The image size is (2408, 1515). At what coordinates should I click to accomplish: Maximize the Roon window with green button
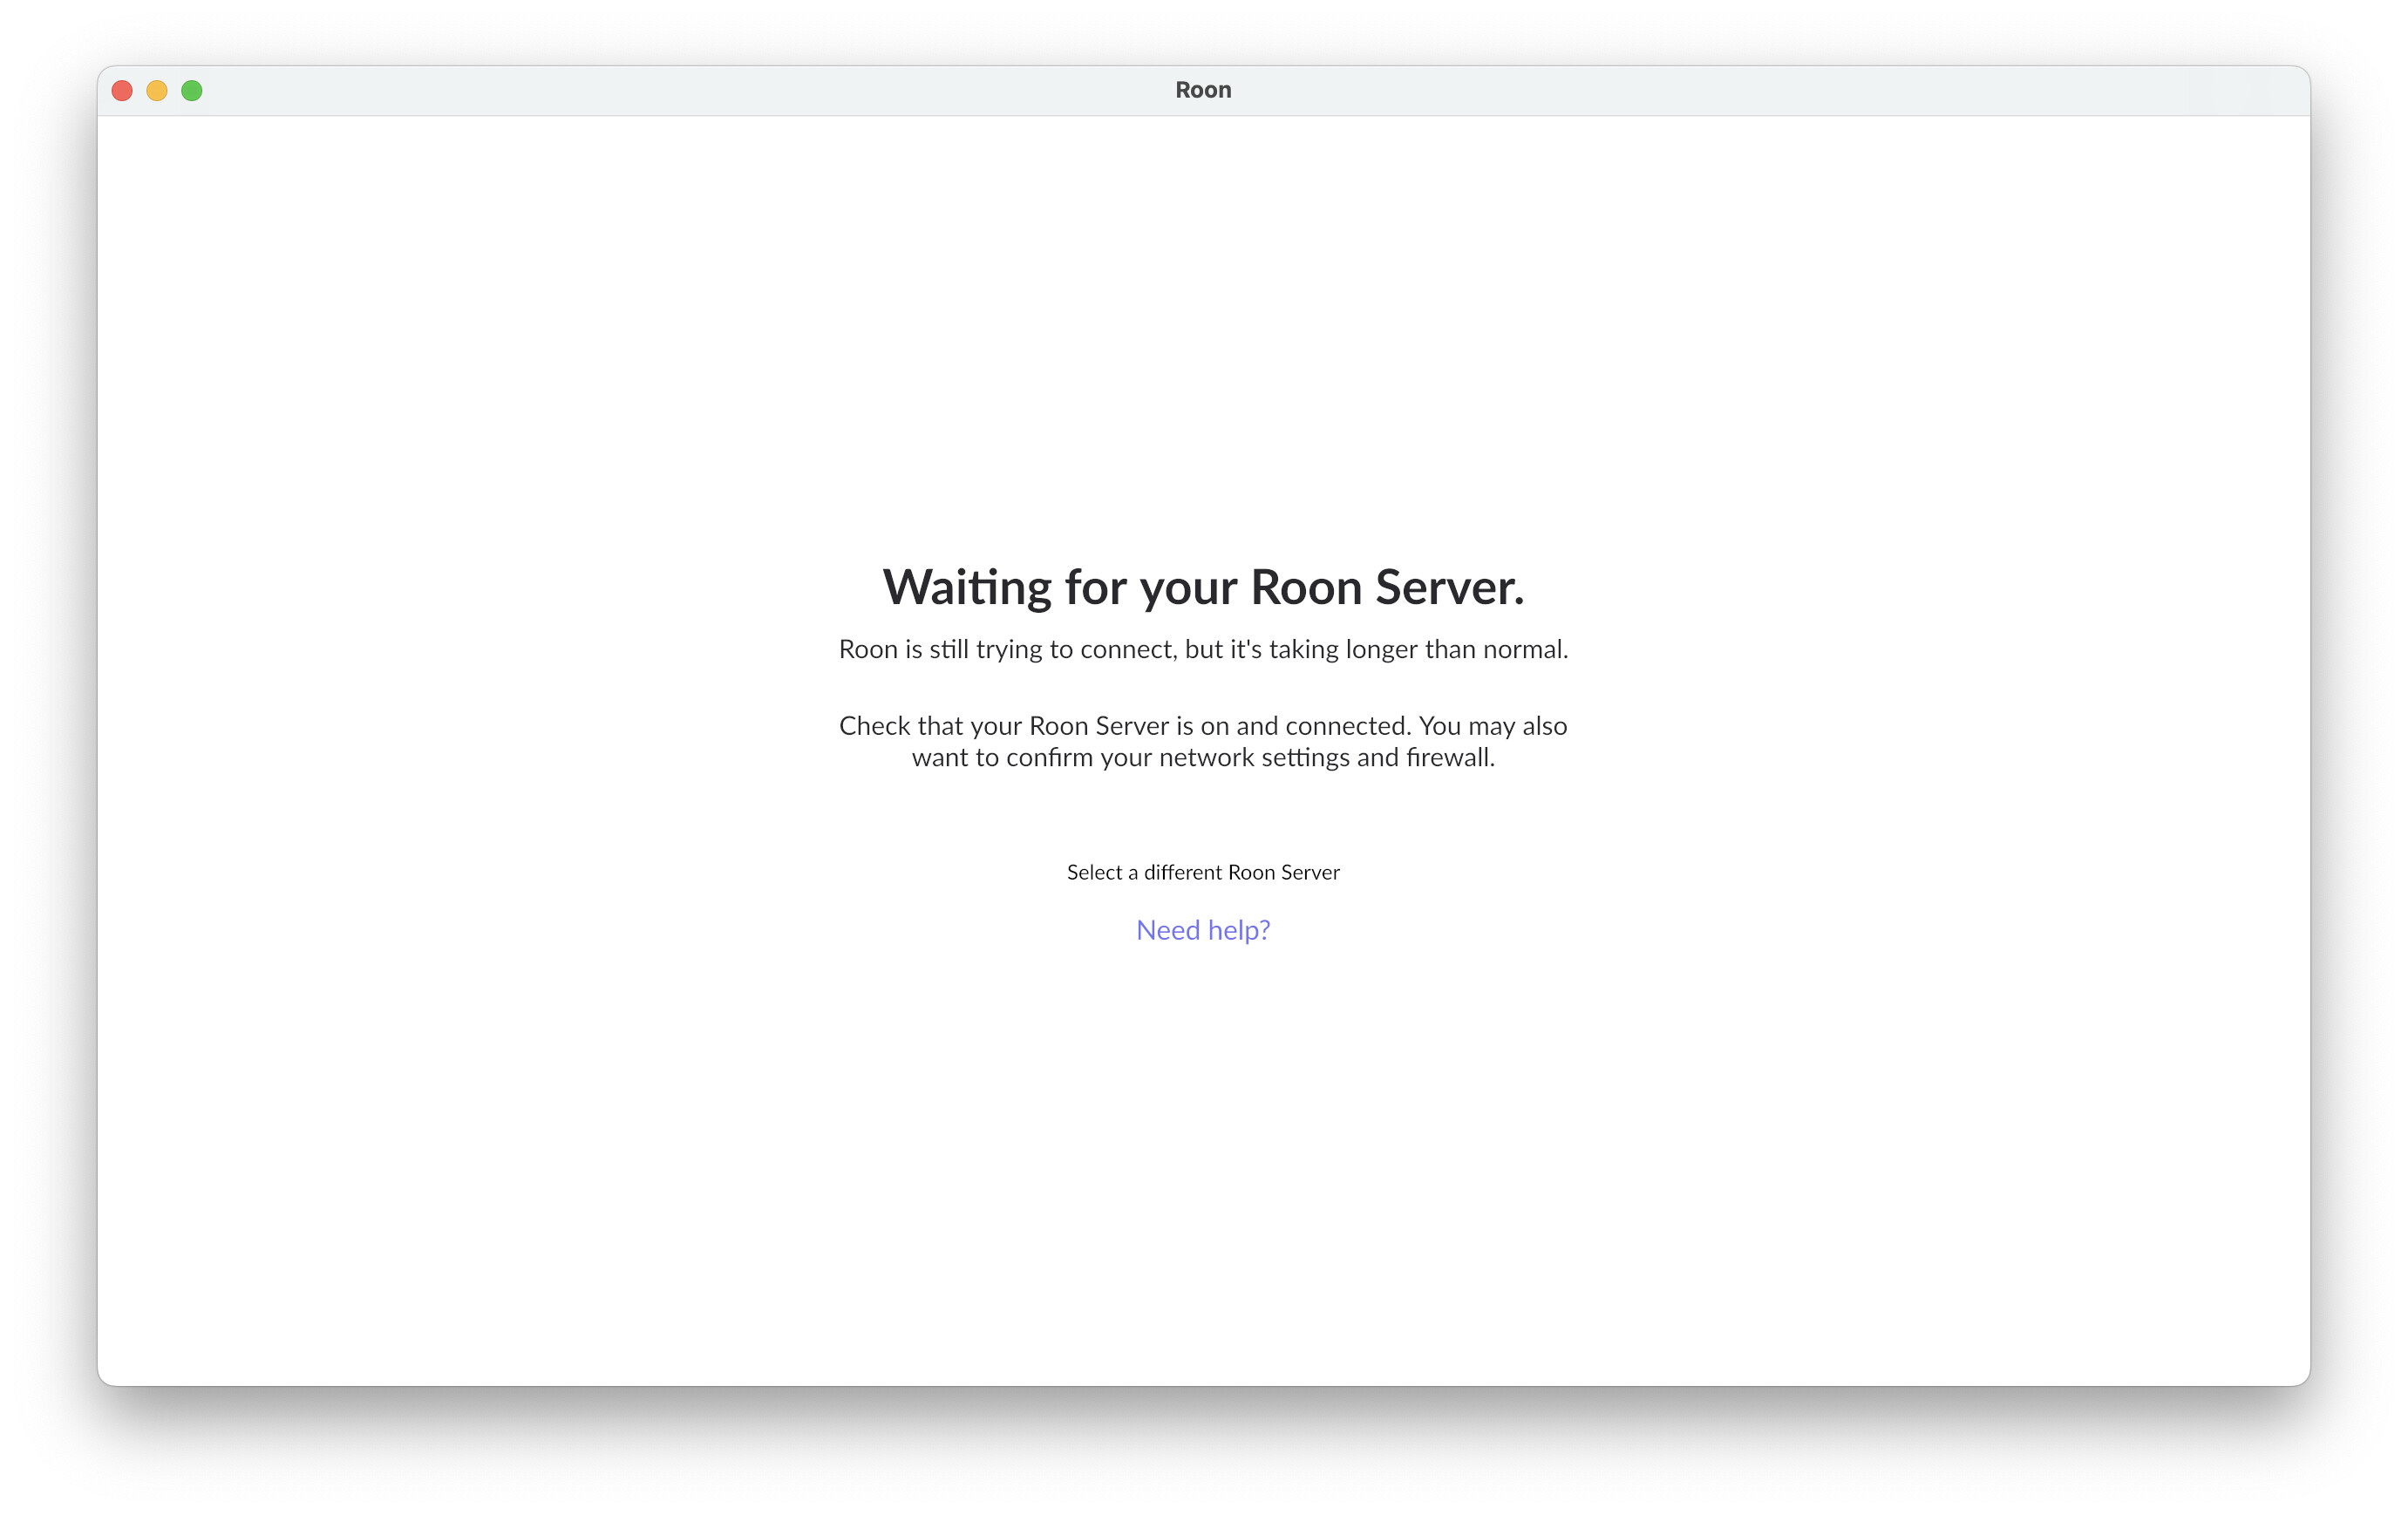click(192, 91)
